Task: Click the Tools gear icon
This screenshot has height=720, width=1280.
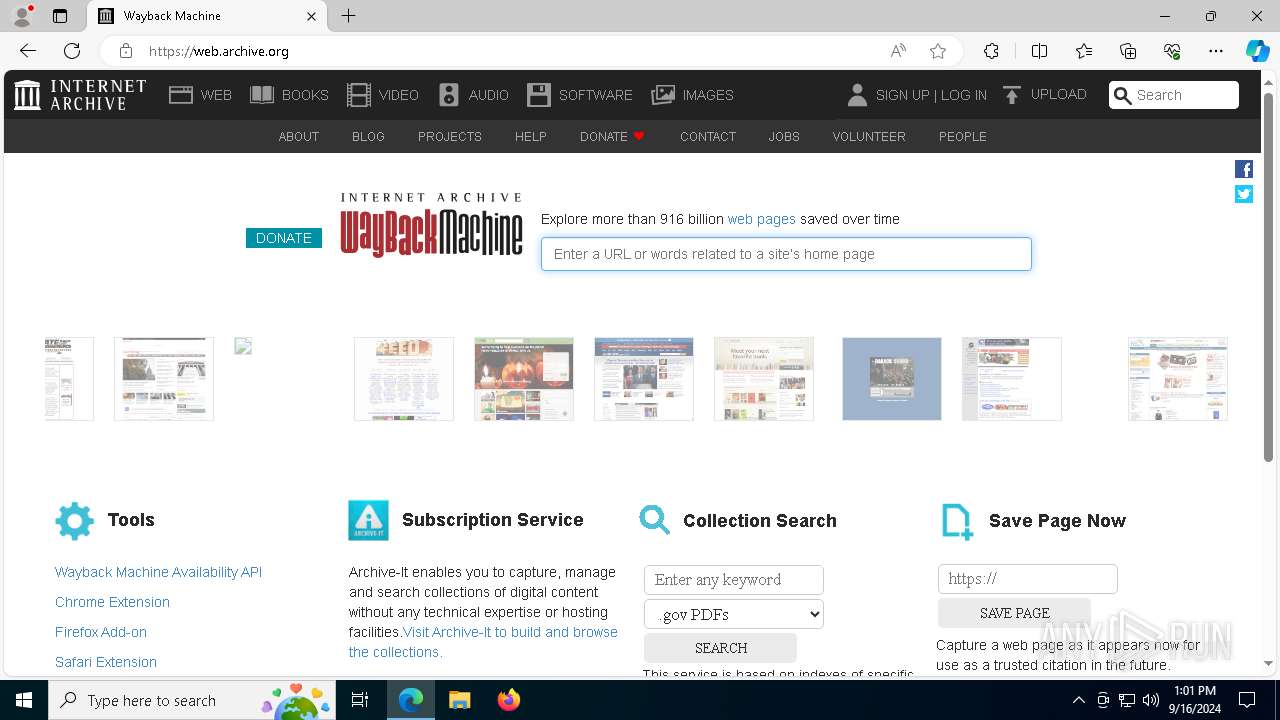Action: 74,521
